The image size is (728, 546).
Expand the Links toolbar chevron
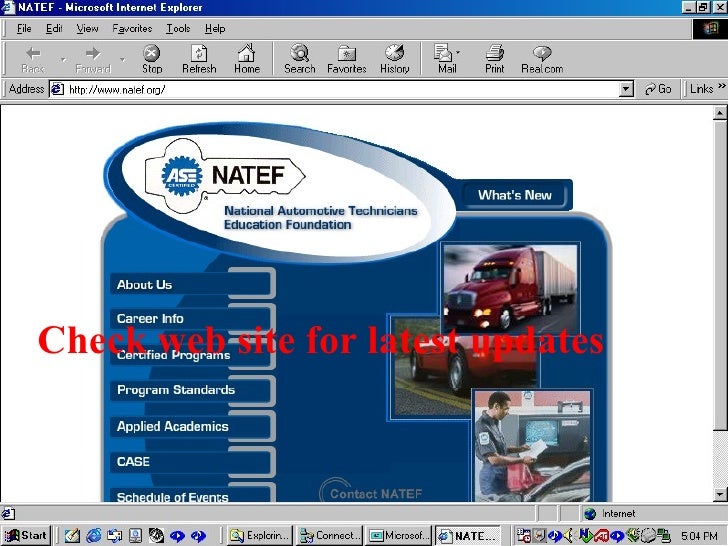(722, 86)
